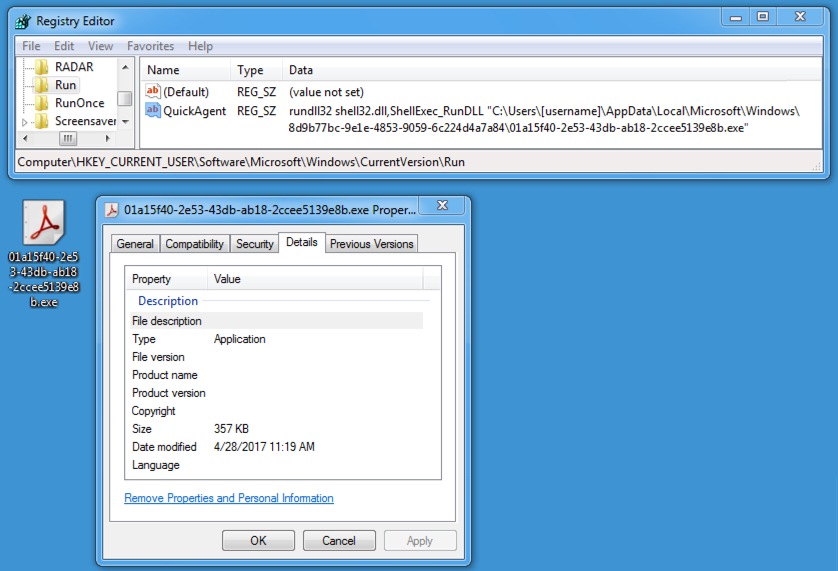838x571 pixels.
Task: Maximize the Registry Editor window
Action: click(763, 17)
